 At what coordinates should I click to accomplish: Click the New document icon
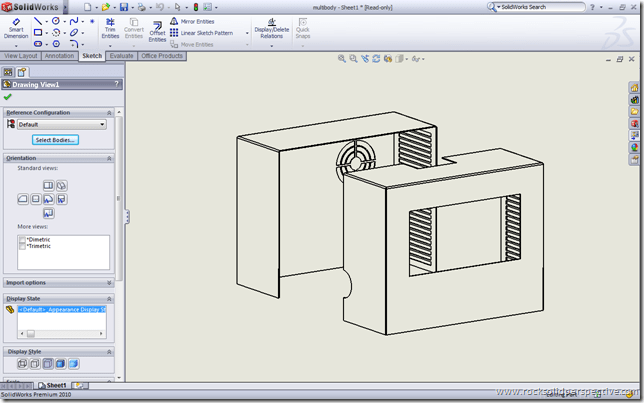coord(87,7)
